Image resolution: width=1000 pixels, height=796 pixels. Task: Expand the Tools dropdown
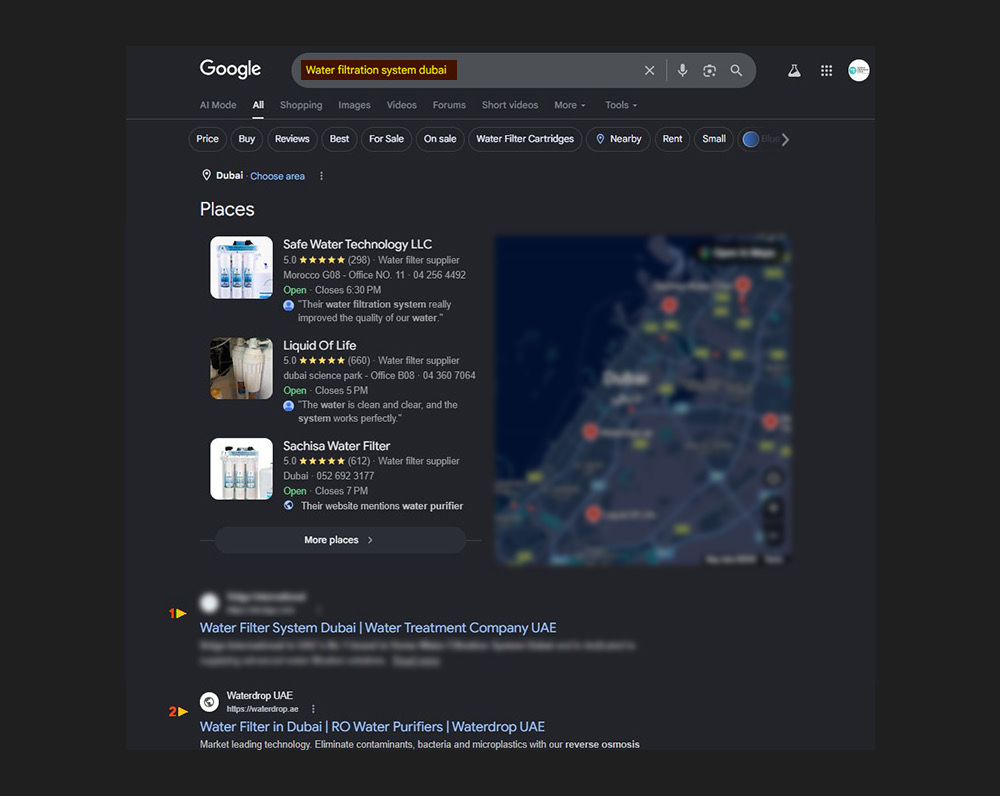(621, 105)
